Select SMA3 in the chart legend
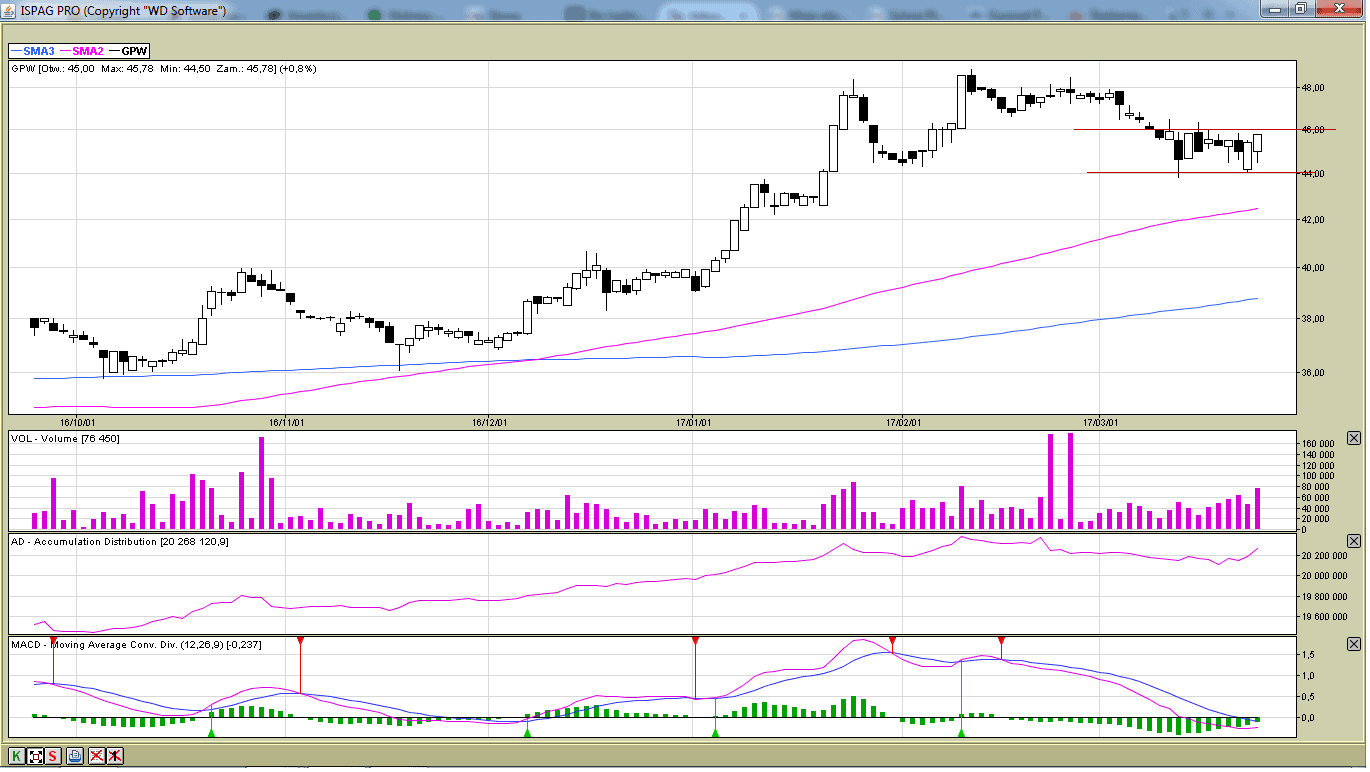This screenshot has width=1370, height=772. (32, 51)
